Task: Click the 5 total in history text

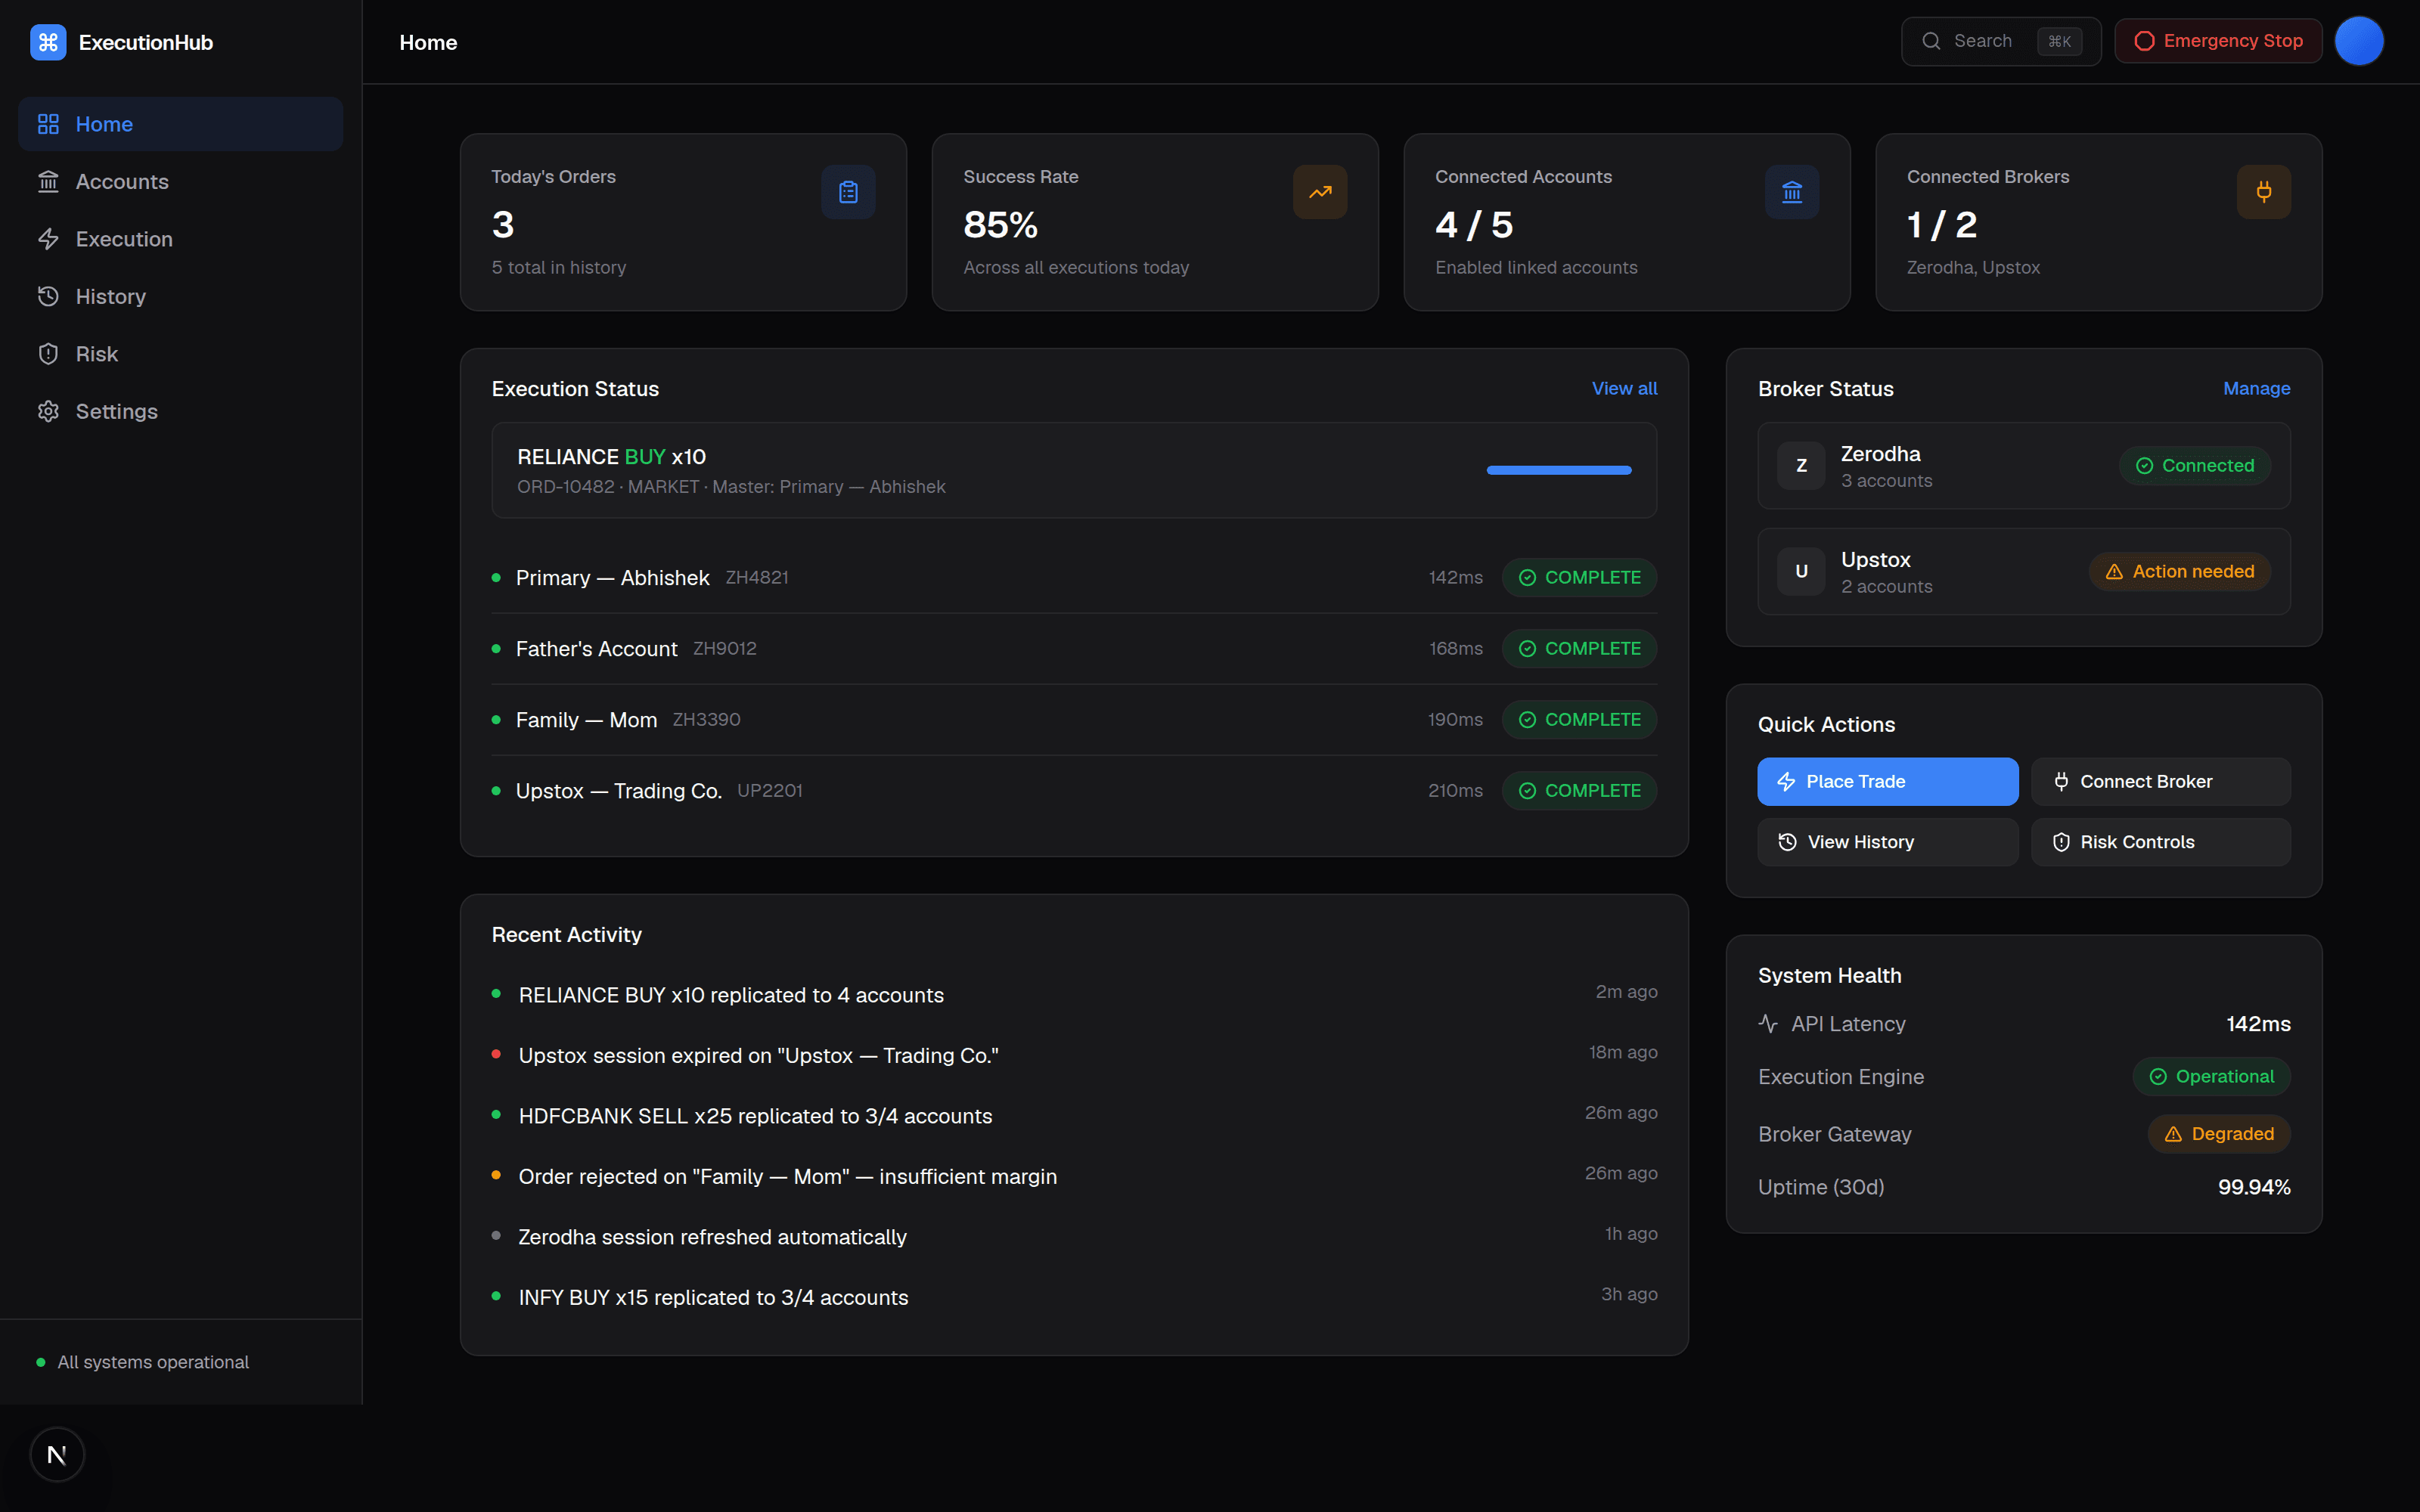Action: (558, 267)
